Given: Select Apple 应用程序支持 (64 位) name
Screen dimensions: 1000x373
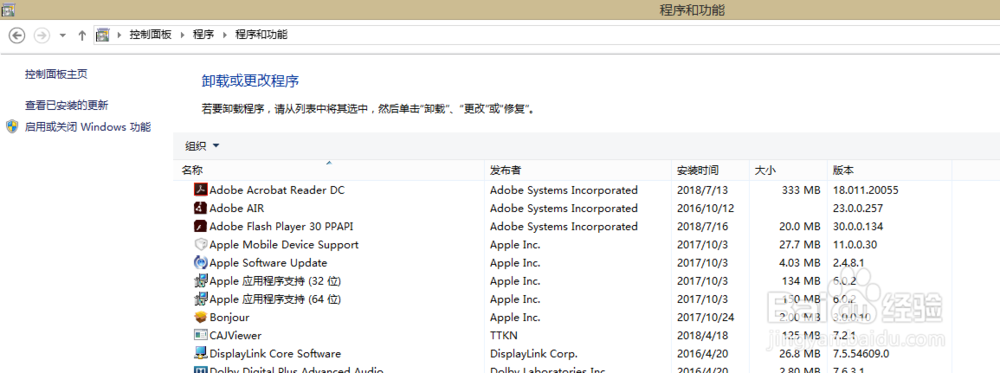Looking at the screenshot, I should [x=276, y=299].
